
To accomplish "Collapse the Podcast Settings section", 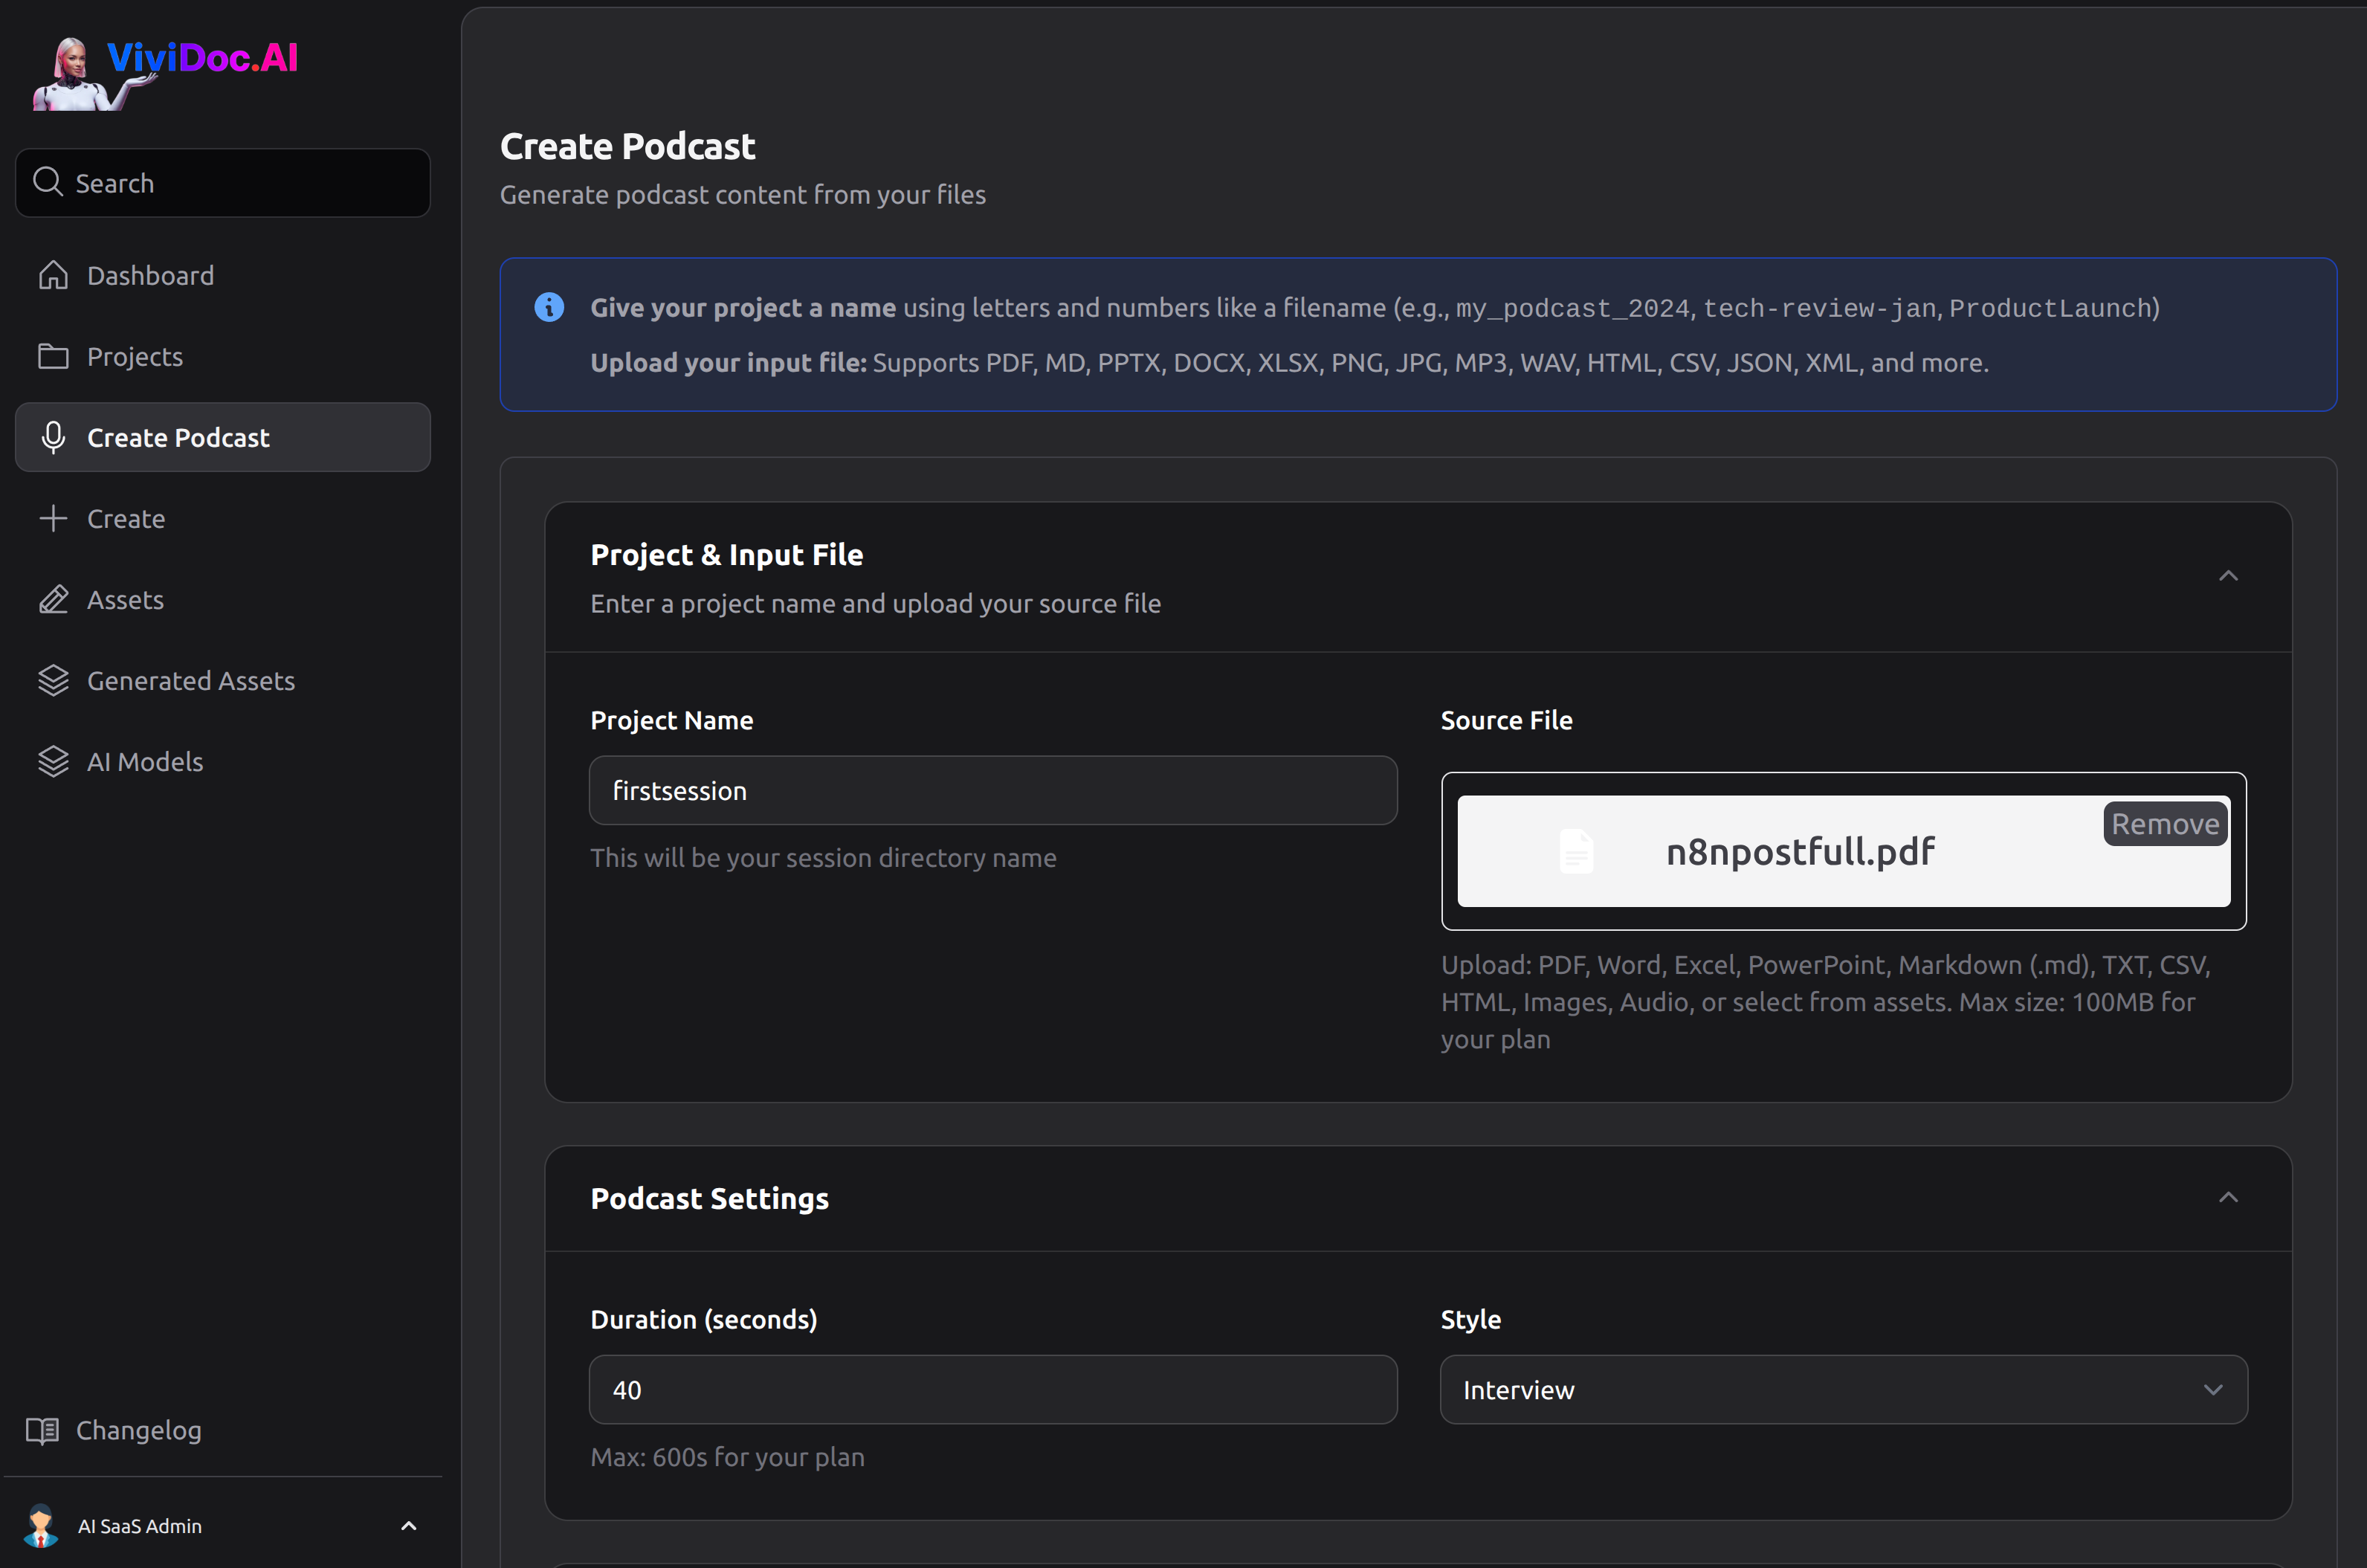I will (x=2228, y=1197).
